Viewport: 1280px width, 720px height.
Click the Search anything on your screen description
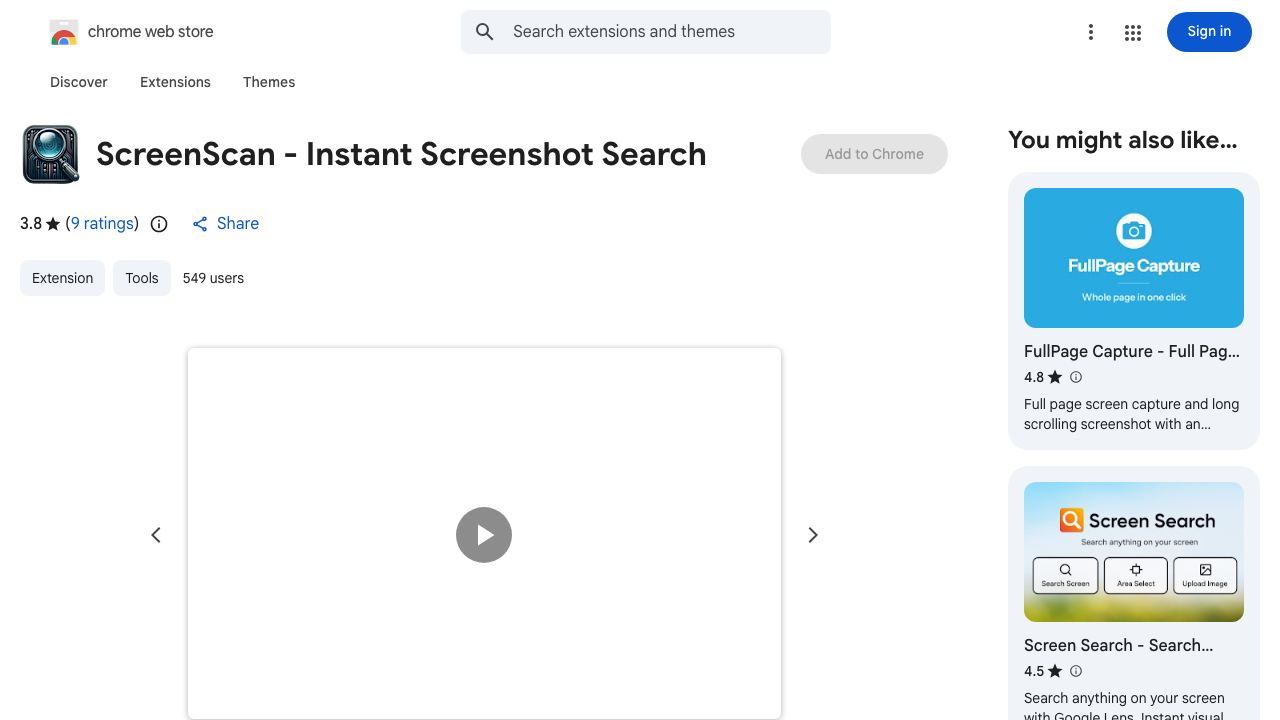point(1124,706)
